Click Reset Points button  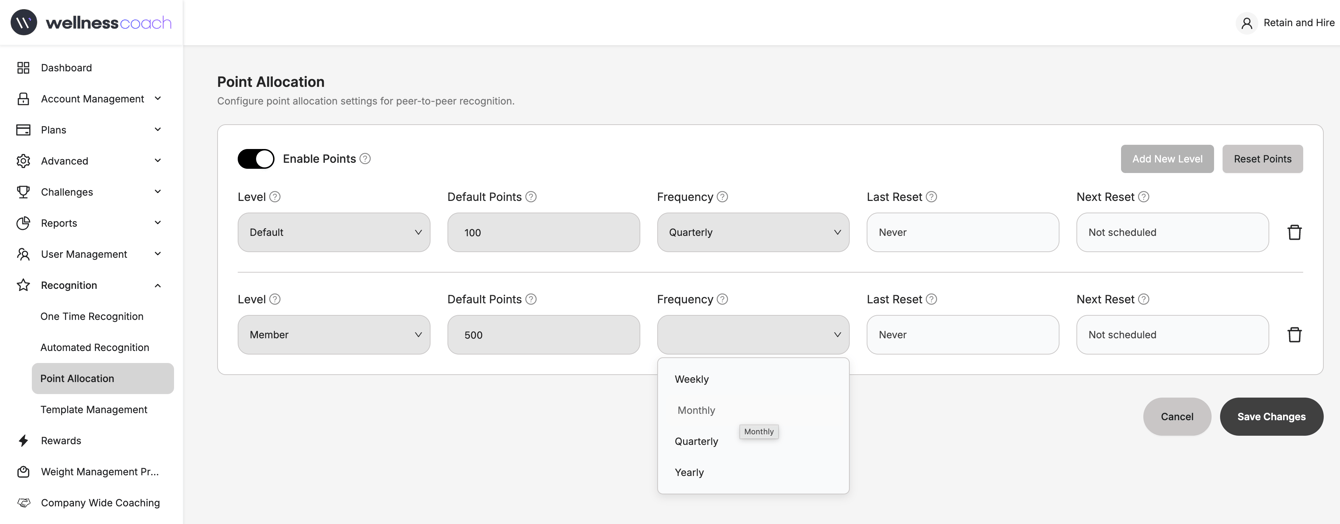[1262, 159]
